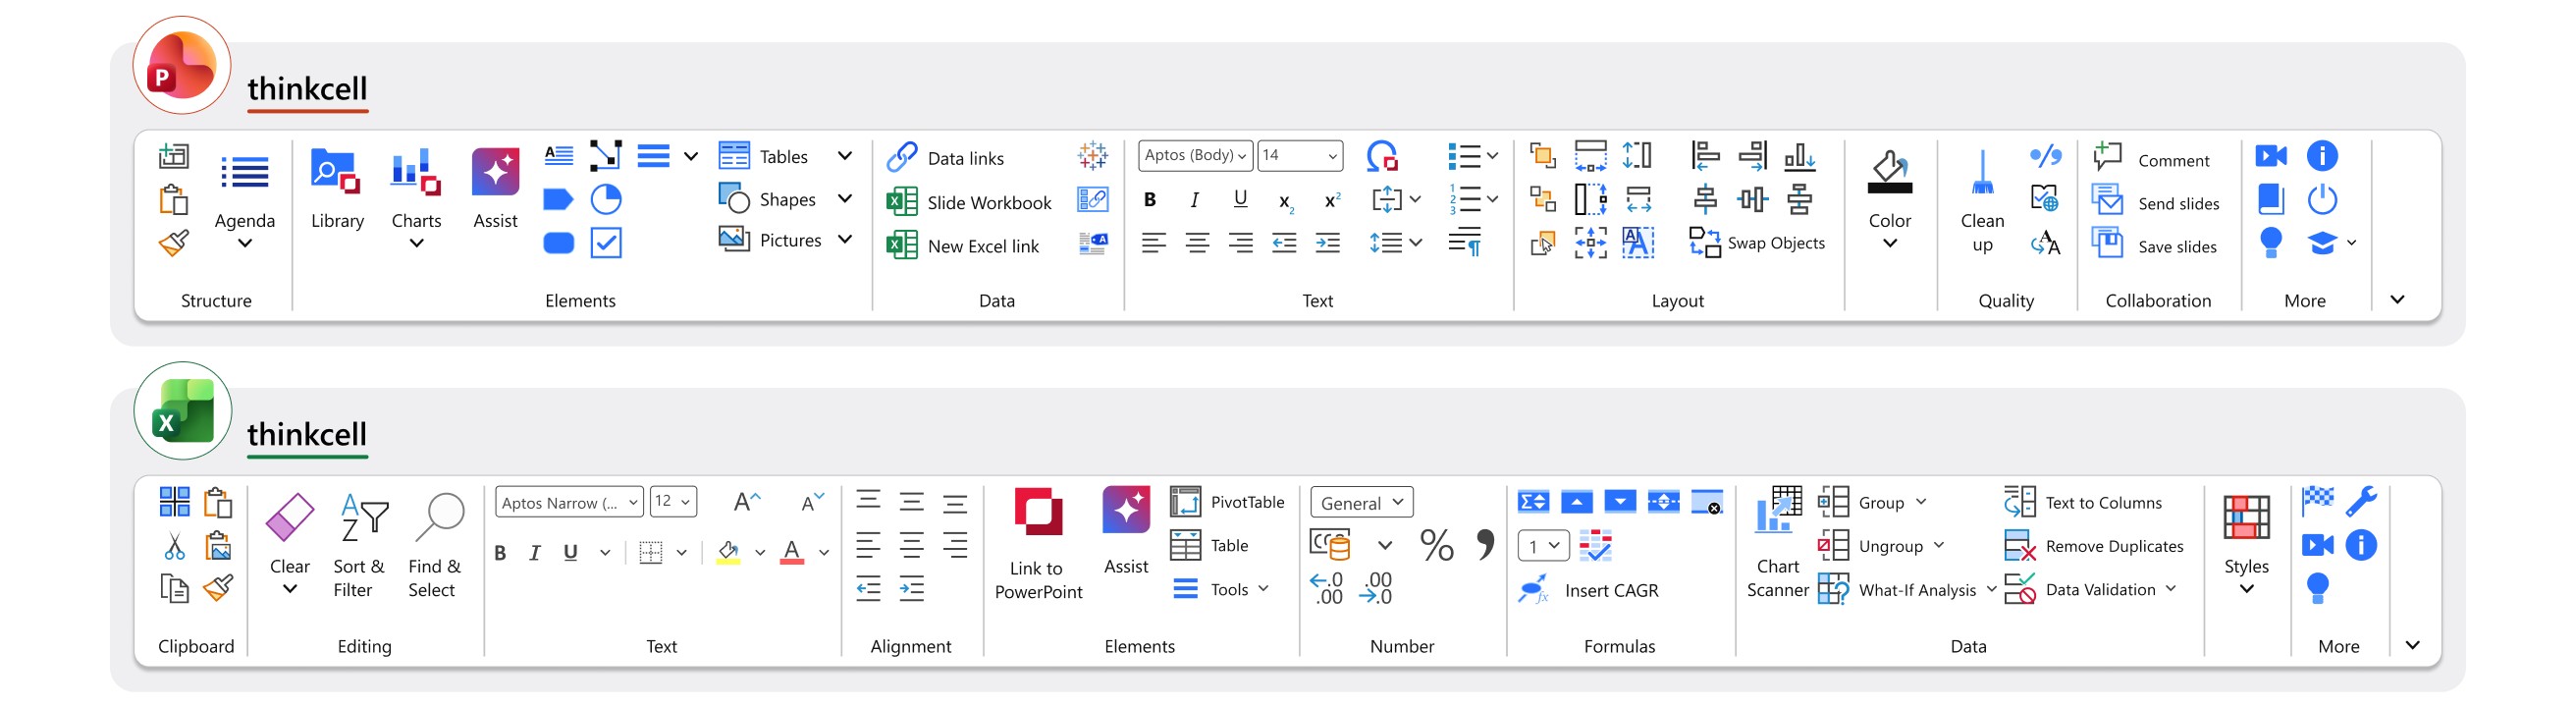Insert a connector line element
The image size is (2576, 707).
click(606, 155)
